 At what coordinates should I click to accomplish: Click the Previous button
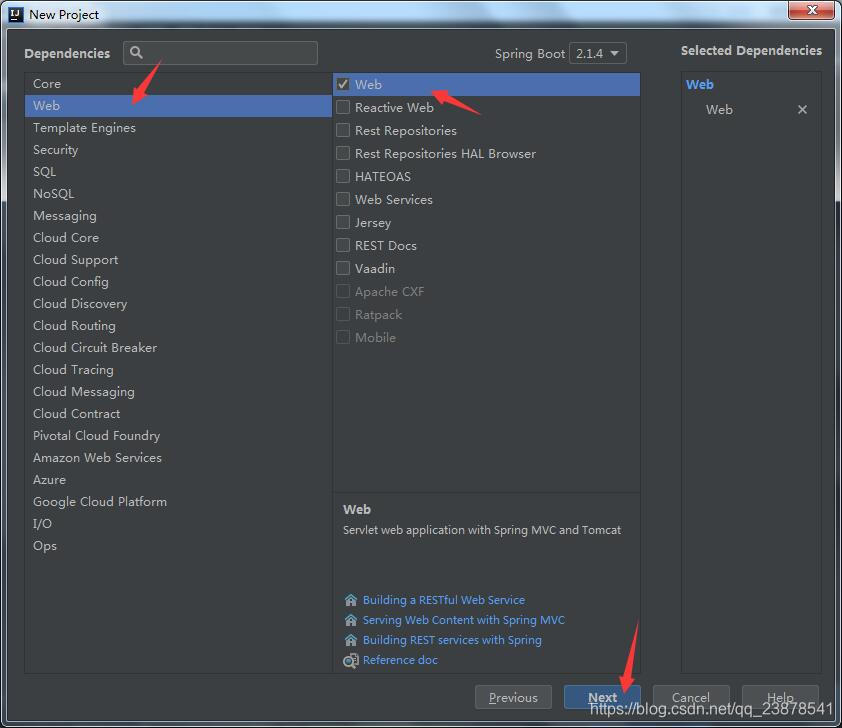(513, 697)
